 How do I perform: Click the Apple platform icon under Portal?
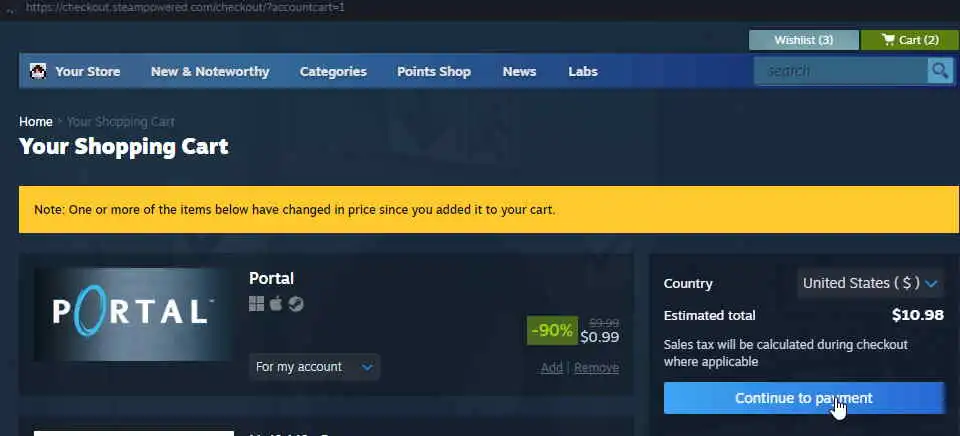(x=276, y=304)
